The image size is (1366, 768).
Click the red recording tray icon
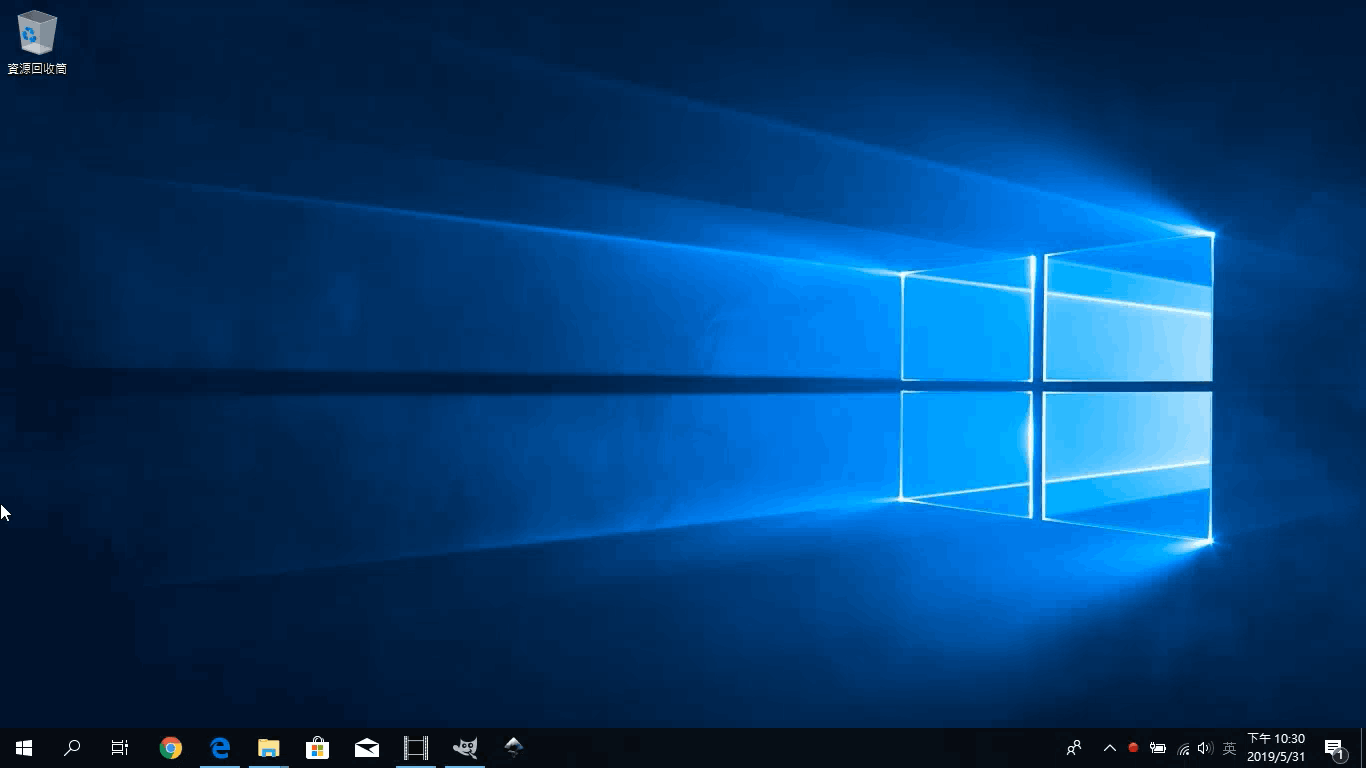pos(1133,748)
